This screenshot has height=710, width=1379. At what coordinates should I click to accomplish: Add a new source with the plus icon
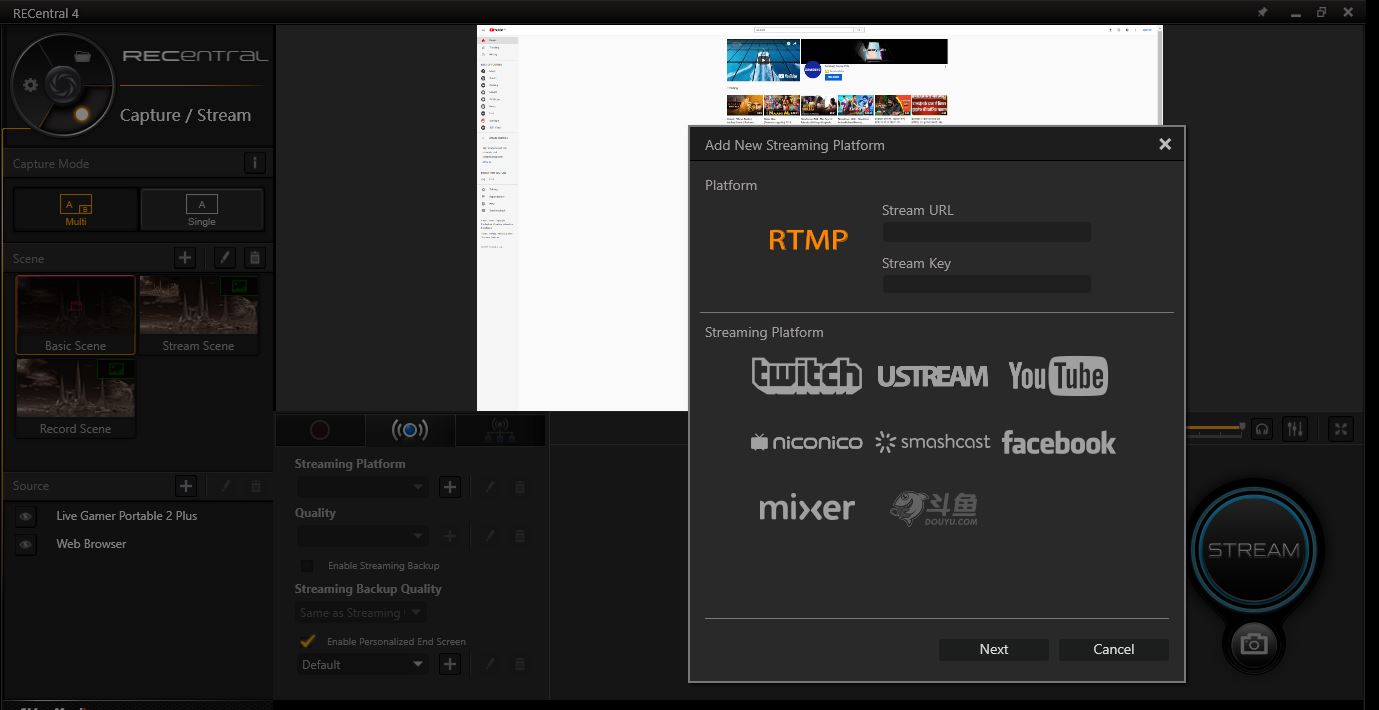pyautogui.click(x=186, y=486)
